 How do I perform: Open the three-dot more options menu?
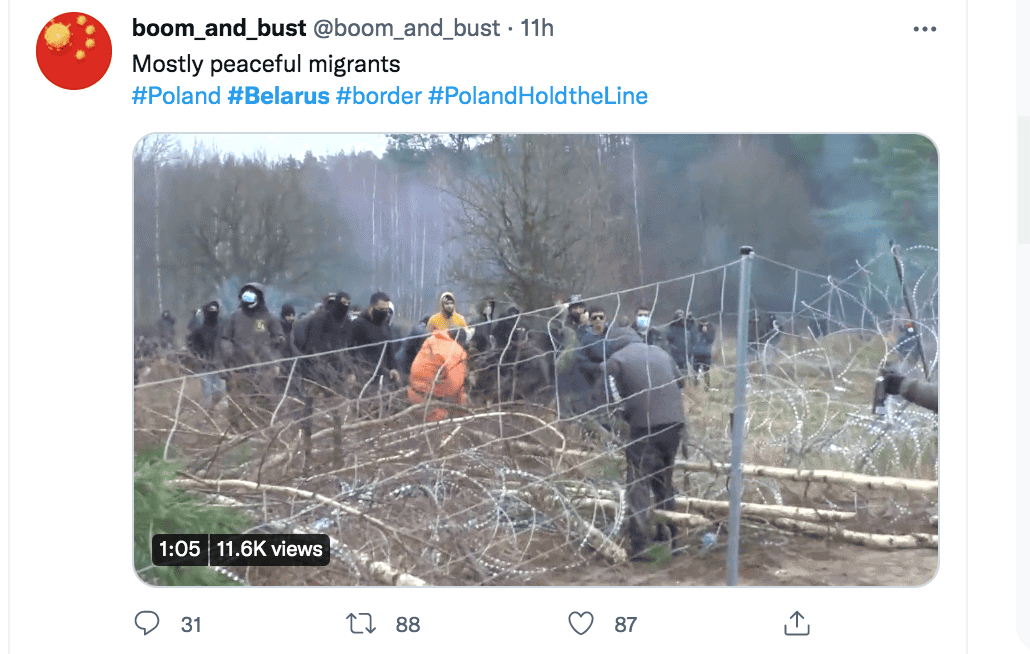925,29
